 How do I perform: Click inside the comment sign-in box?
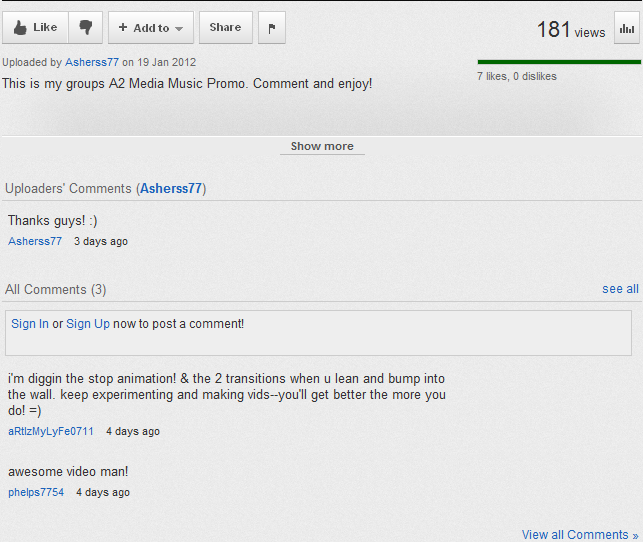pyautogui.click(x=318, y=333)
